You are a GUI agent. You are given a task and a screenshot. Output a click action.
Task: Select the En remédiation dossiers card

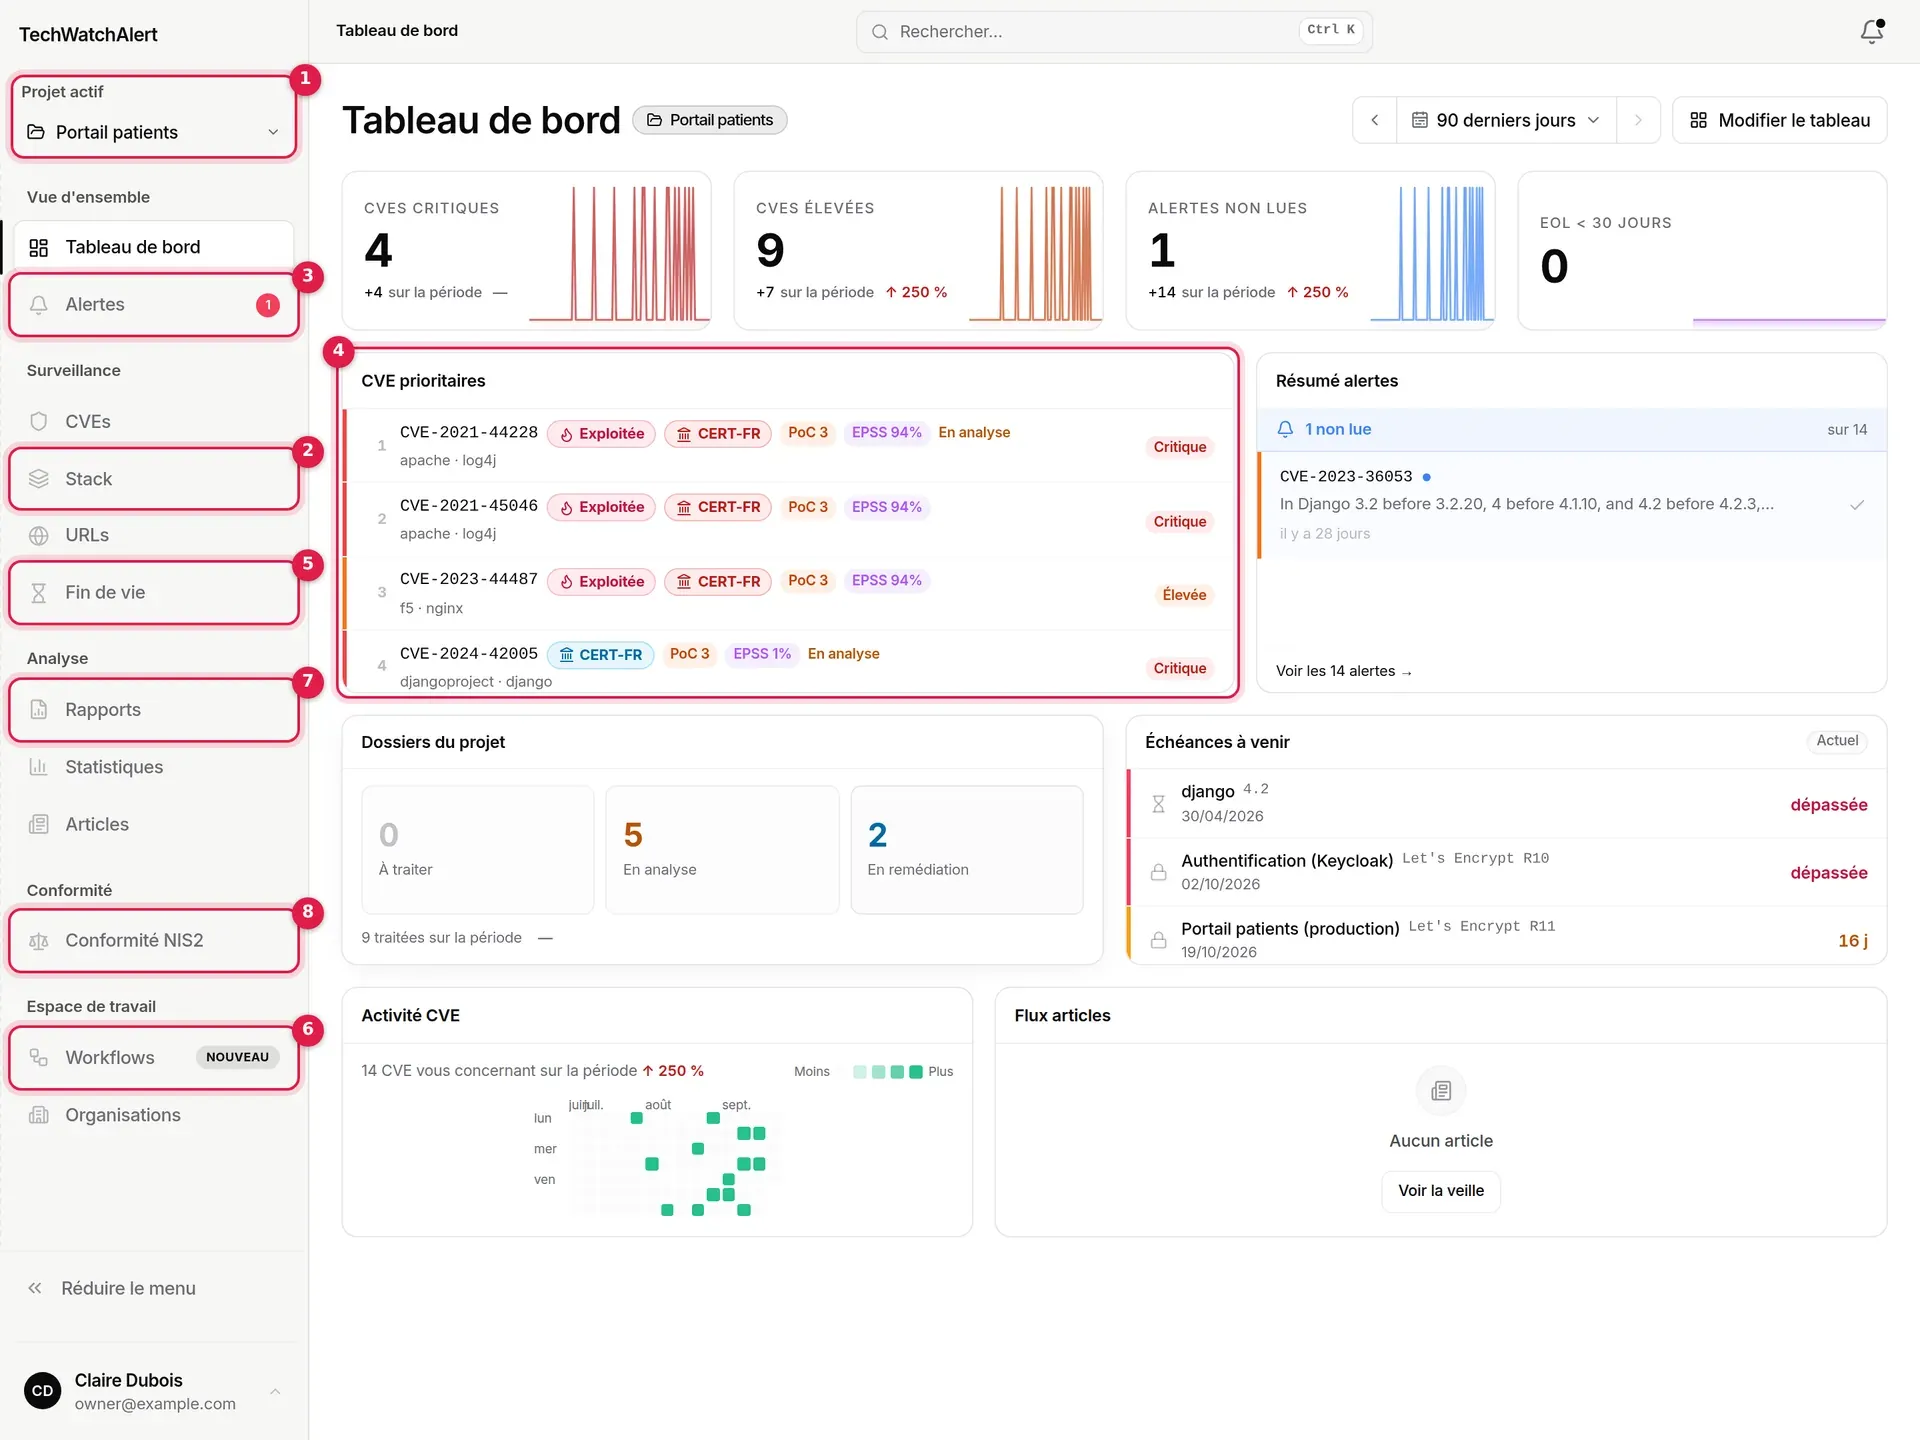(x=967, y=850)
